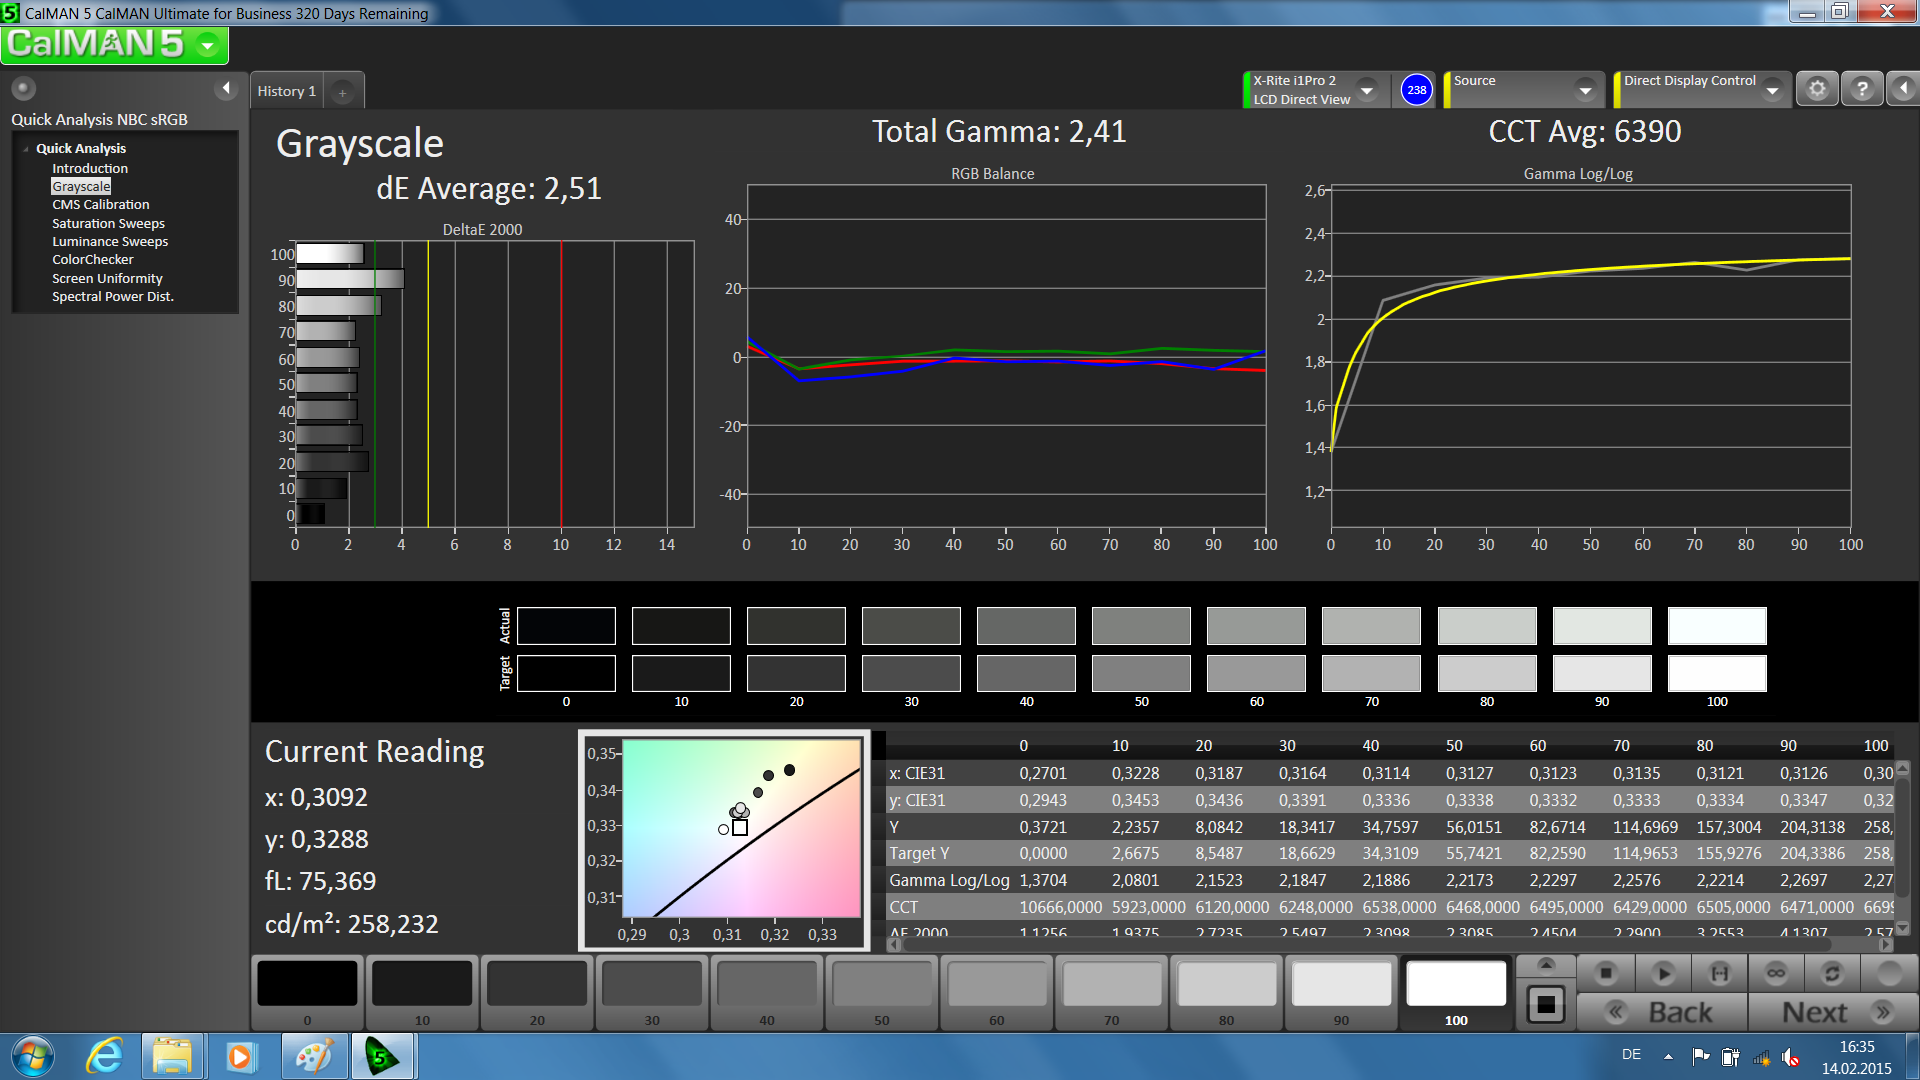
Task: Select Saturation Sweeps in workflow list
Action: 108,223
